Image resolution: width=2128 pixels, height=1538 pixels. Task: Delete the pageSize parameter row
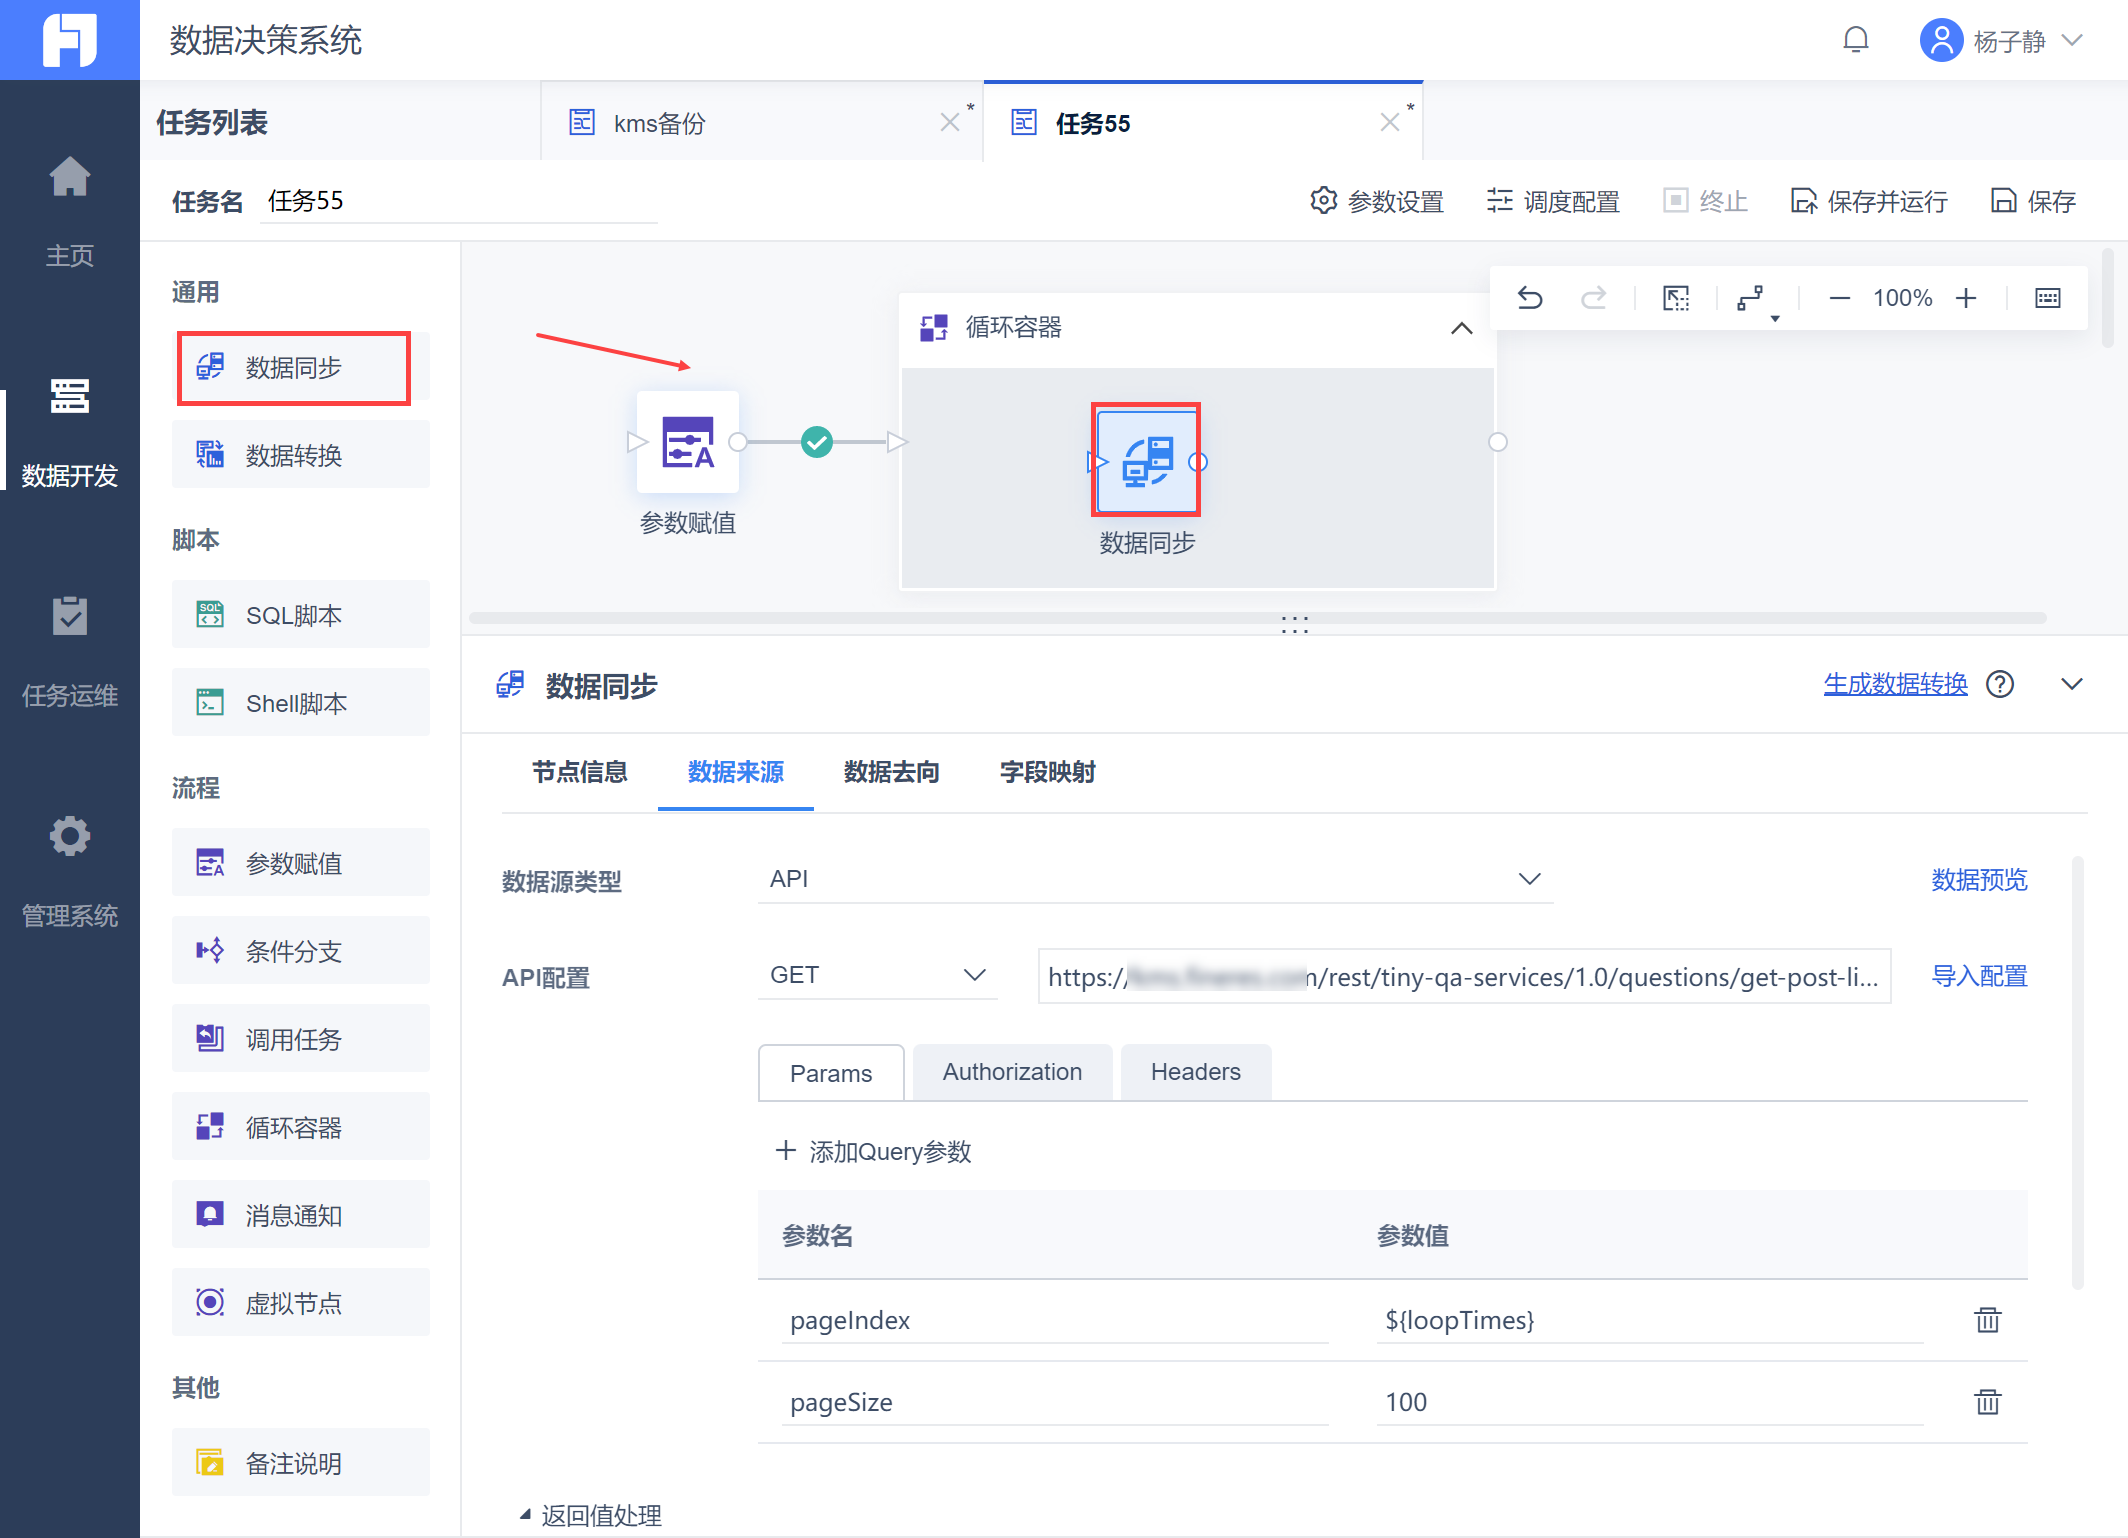click(x=1987, y=1402)
